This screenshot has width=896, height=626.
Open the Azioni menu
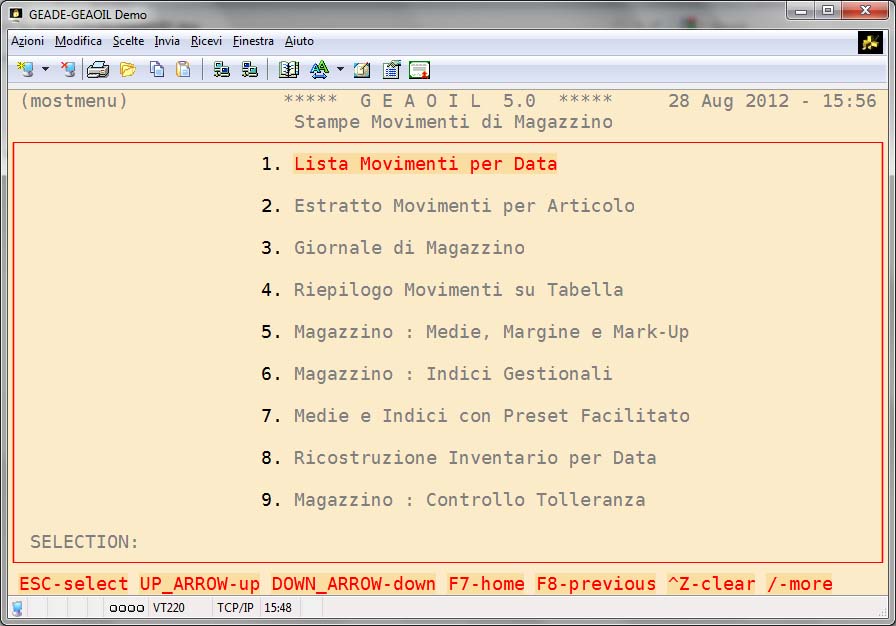point(27,41)
